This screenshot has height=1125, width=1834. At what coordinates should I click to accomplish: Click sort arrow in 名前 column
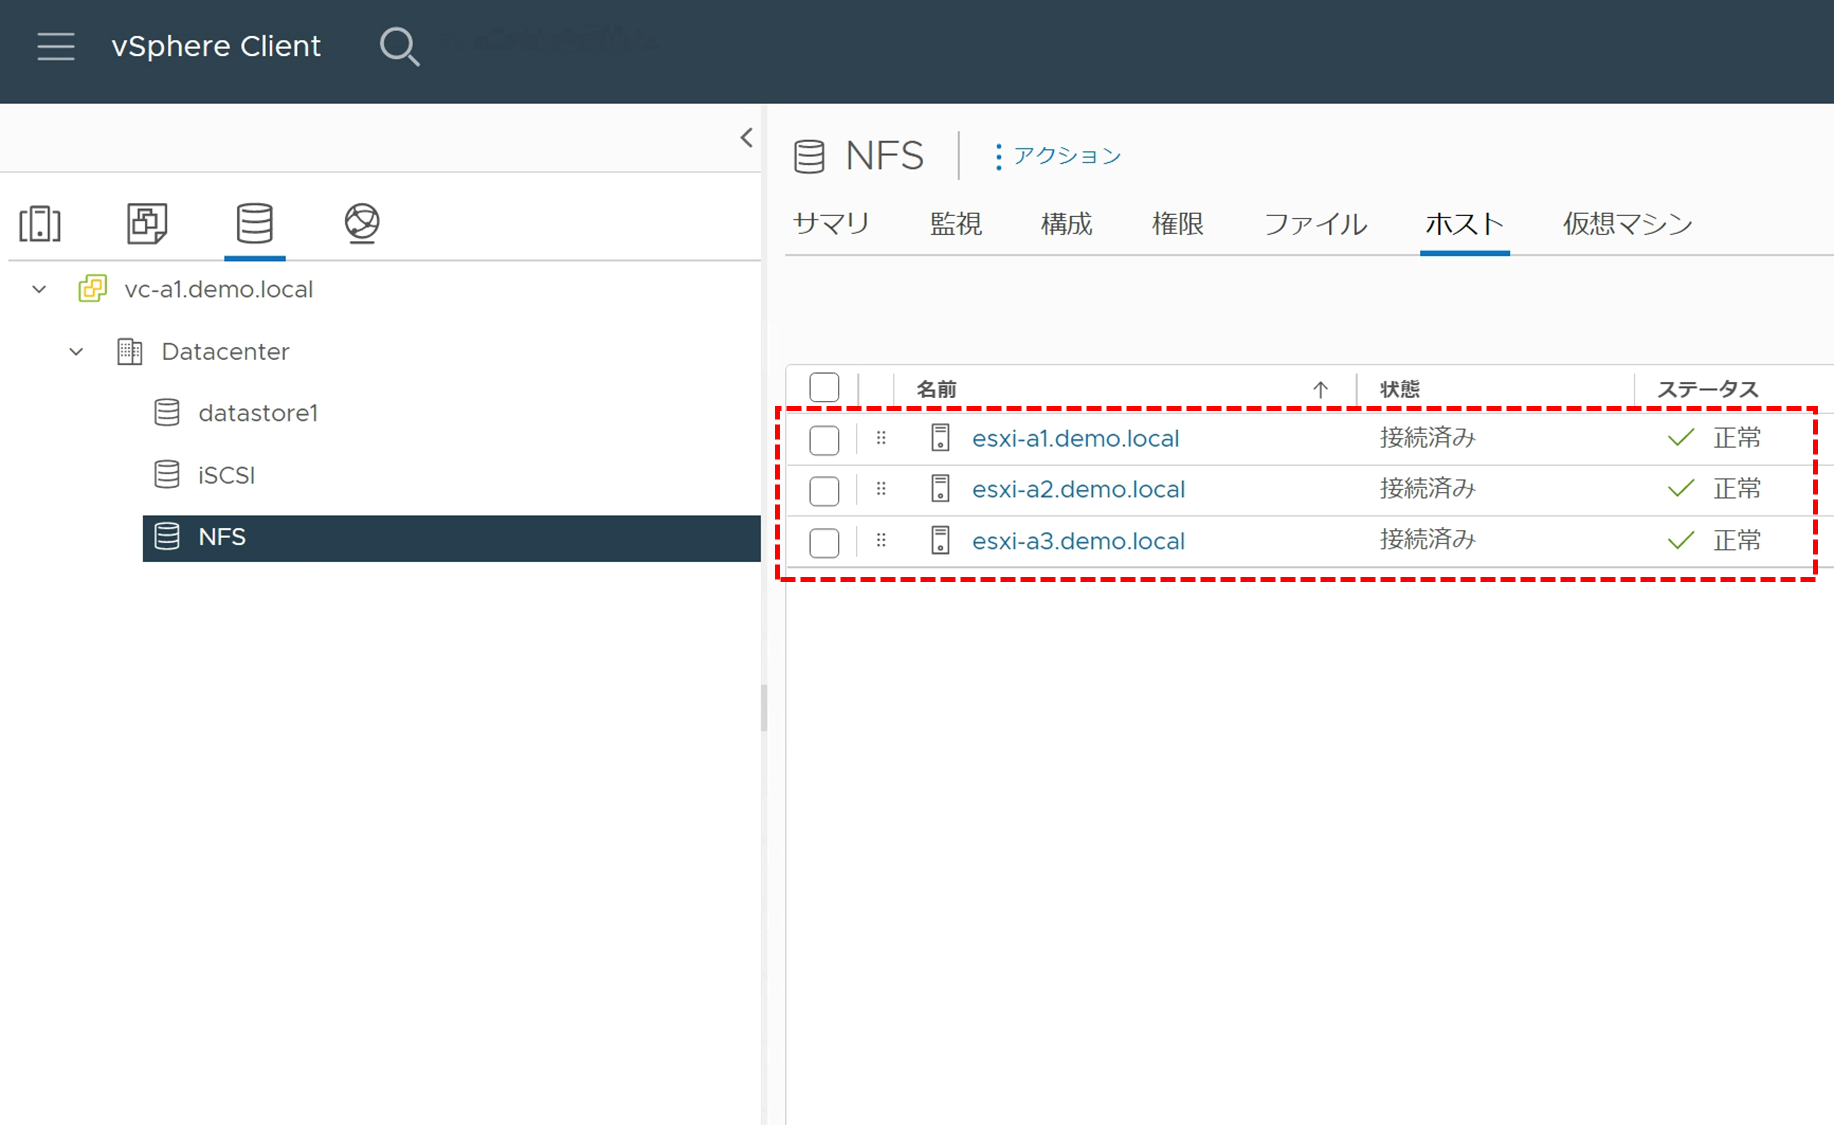click(1320, 390)
